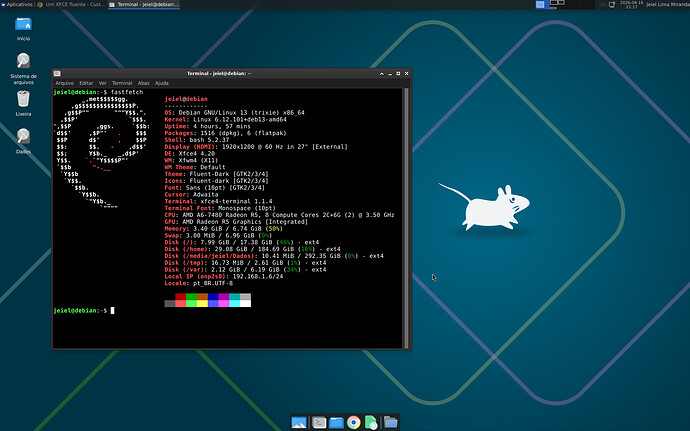690x431 pixels.
Task: Click the notification icon in the top panel
Action: click(612, 4)
